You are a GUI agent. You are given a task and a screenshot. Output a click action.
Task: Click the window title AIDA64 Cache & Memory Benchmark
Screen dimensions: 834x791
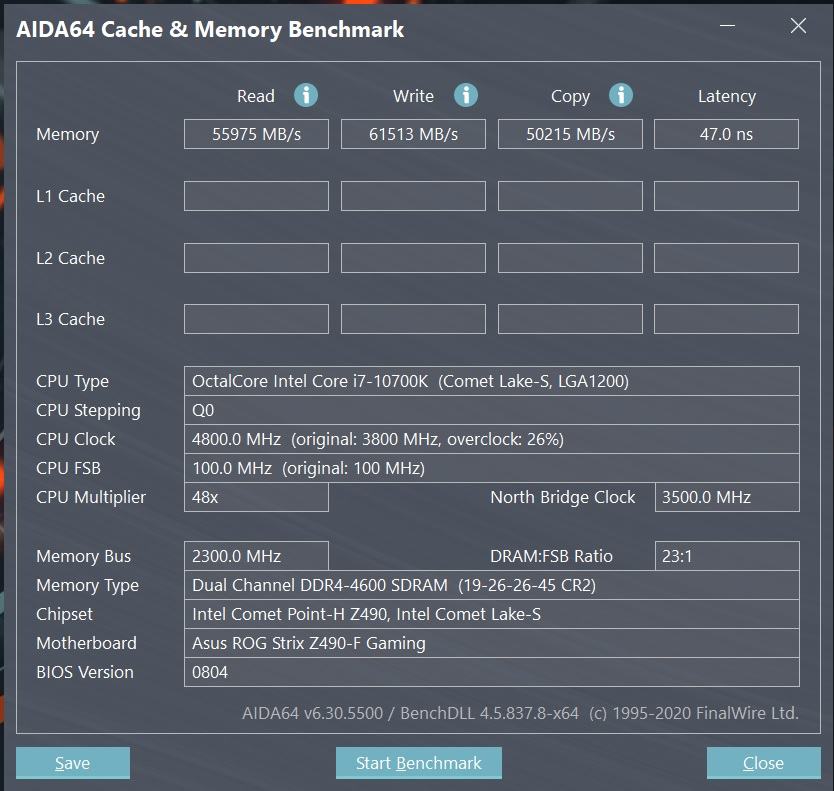(x=210, y=30)
